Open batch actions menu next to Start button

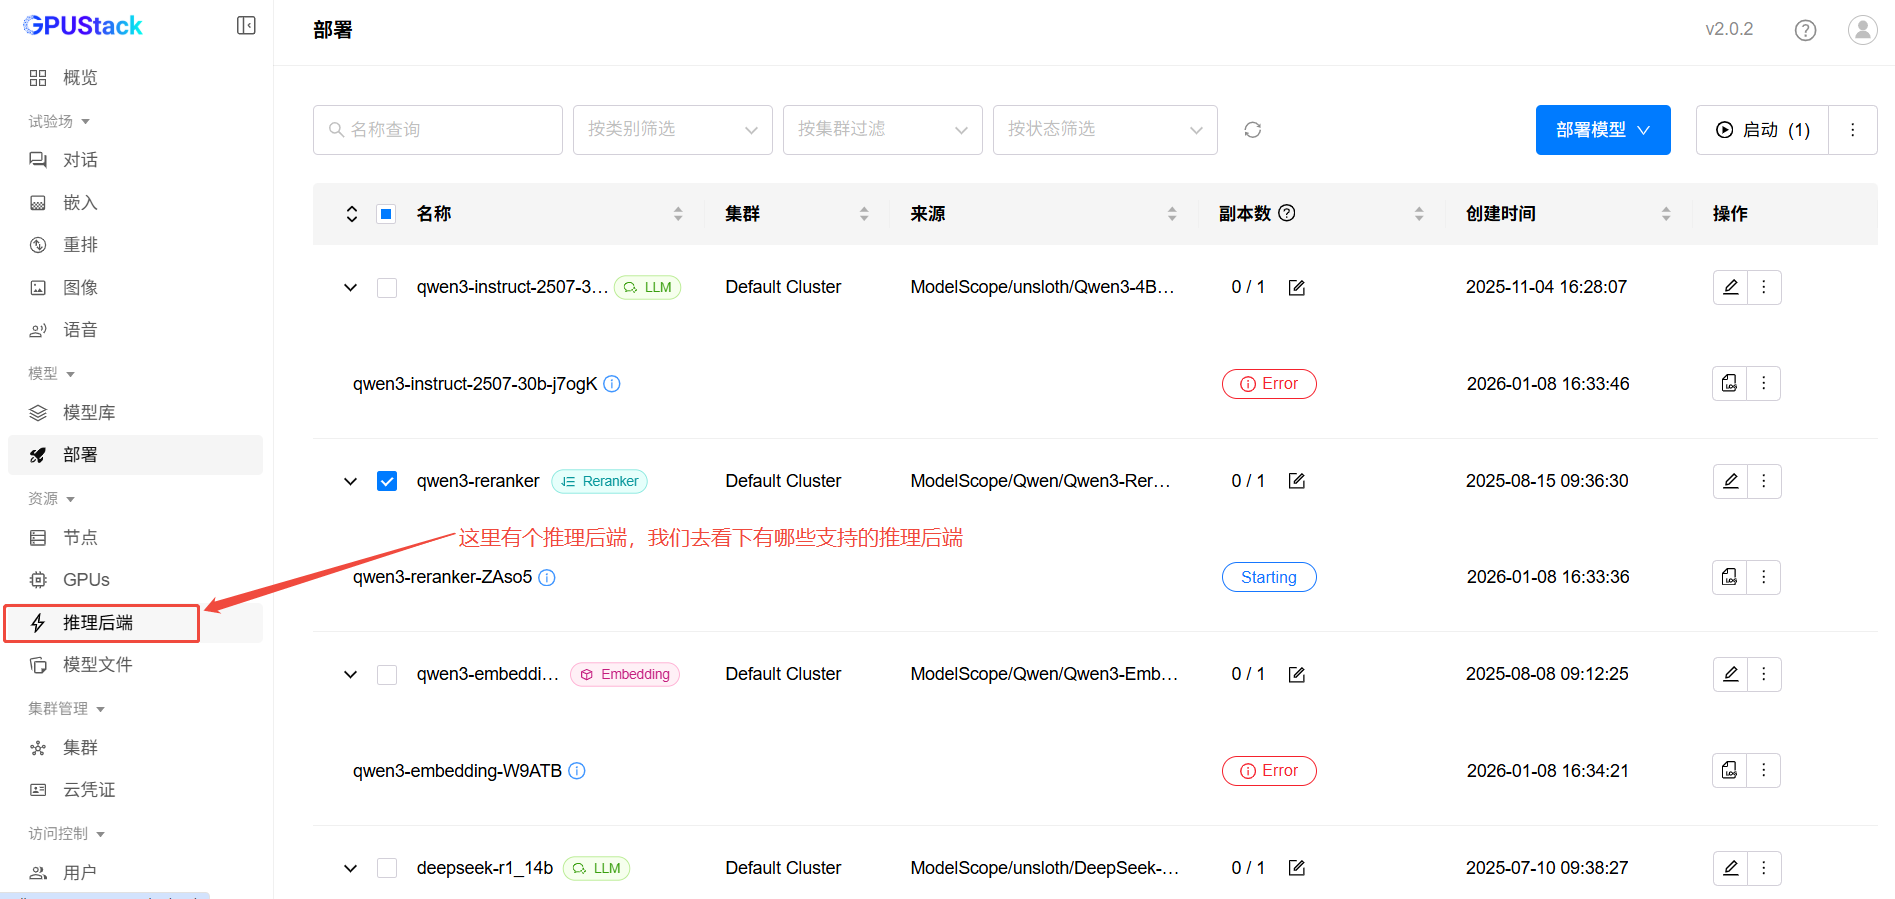(1853, 130)
